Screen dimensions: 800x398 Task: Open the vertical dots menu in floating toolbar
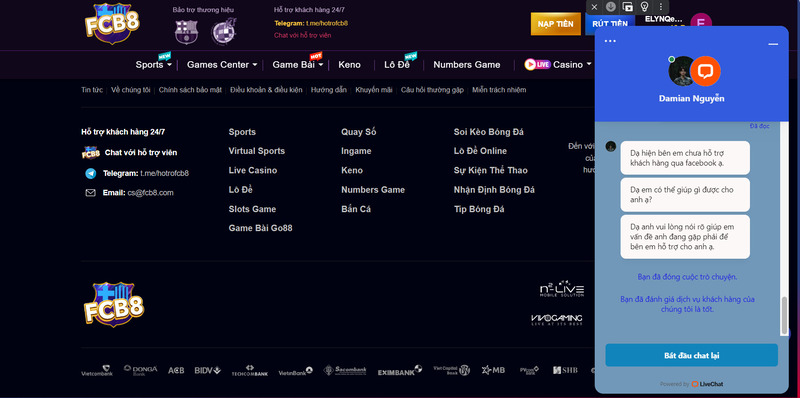[661, 7]
